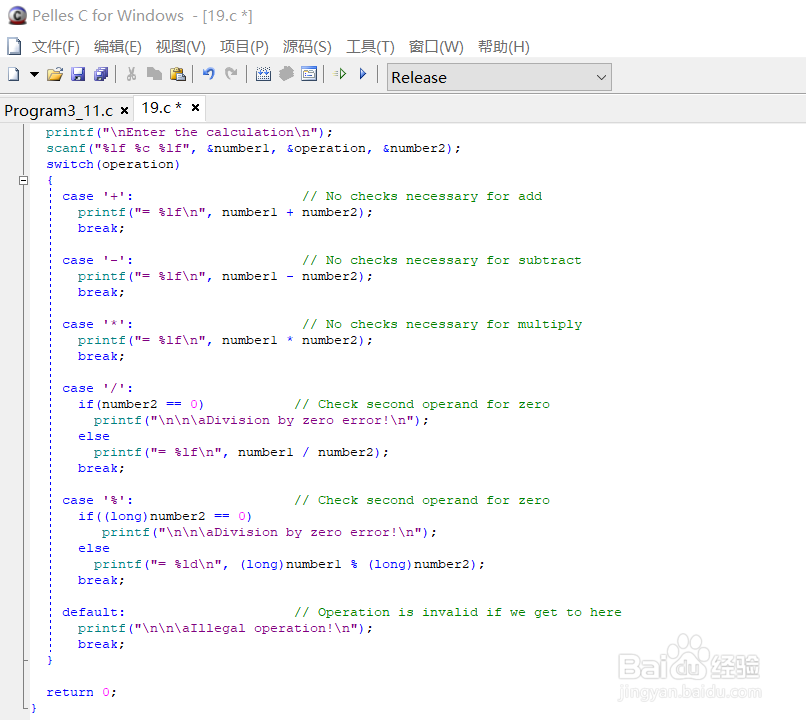Image resolution: width=806 pixels, height=720 pixels.
Task: Click the Redo arrow icon
Action: 231,75
